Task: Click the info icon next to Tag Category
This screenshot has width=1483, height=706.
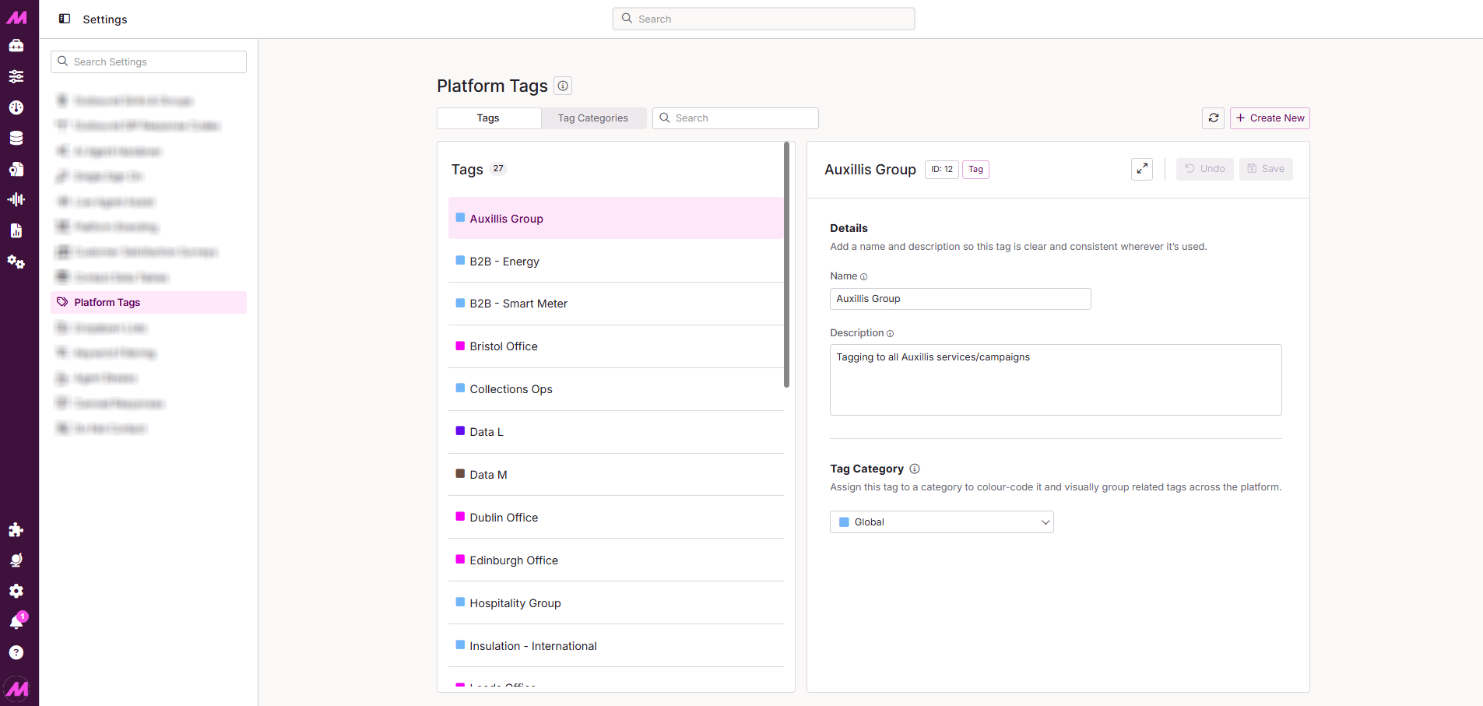Action: coord(914,469)
